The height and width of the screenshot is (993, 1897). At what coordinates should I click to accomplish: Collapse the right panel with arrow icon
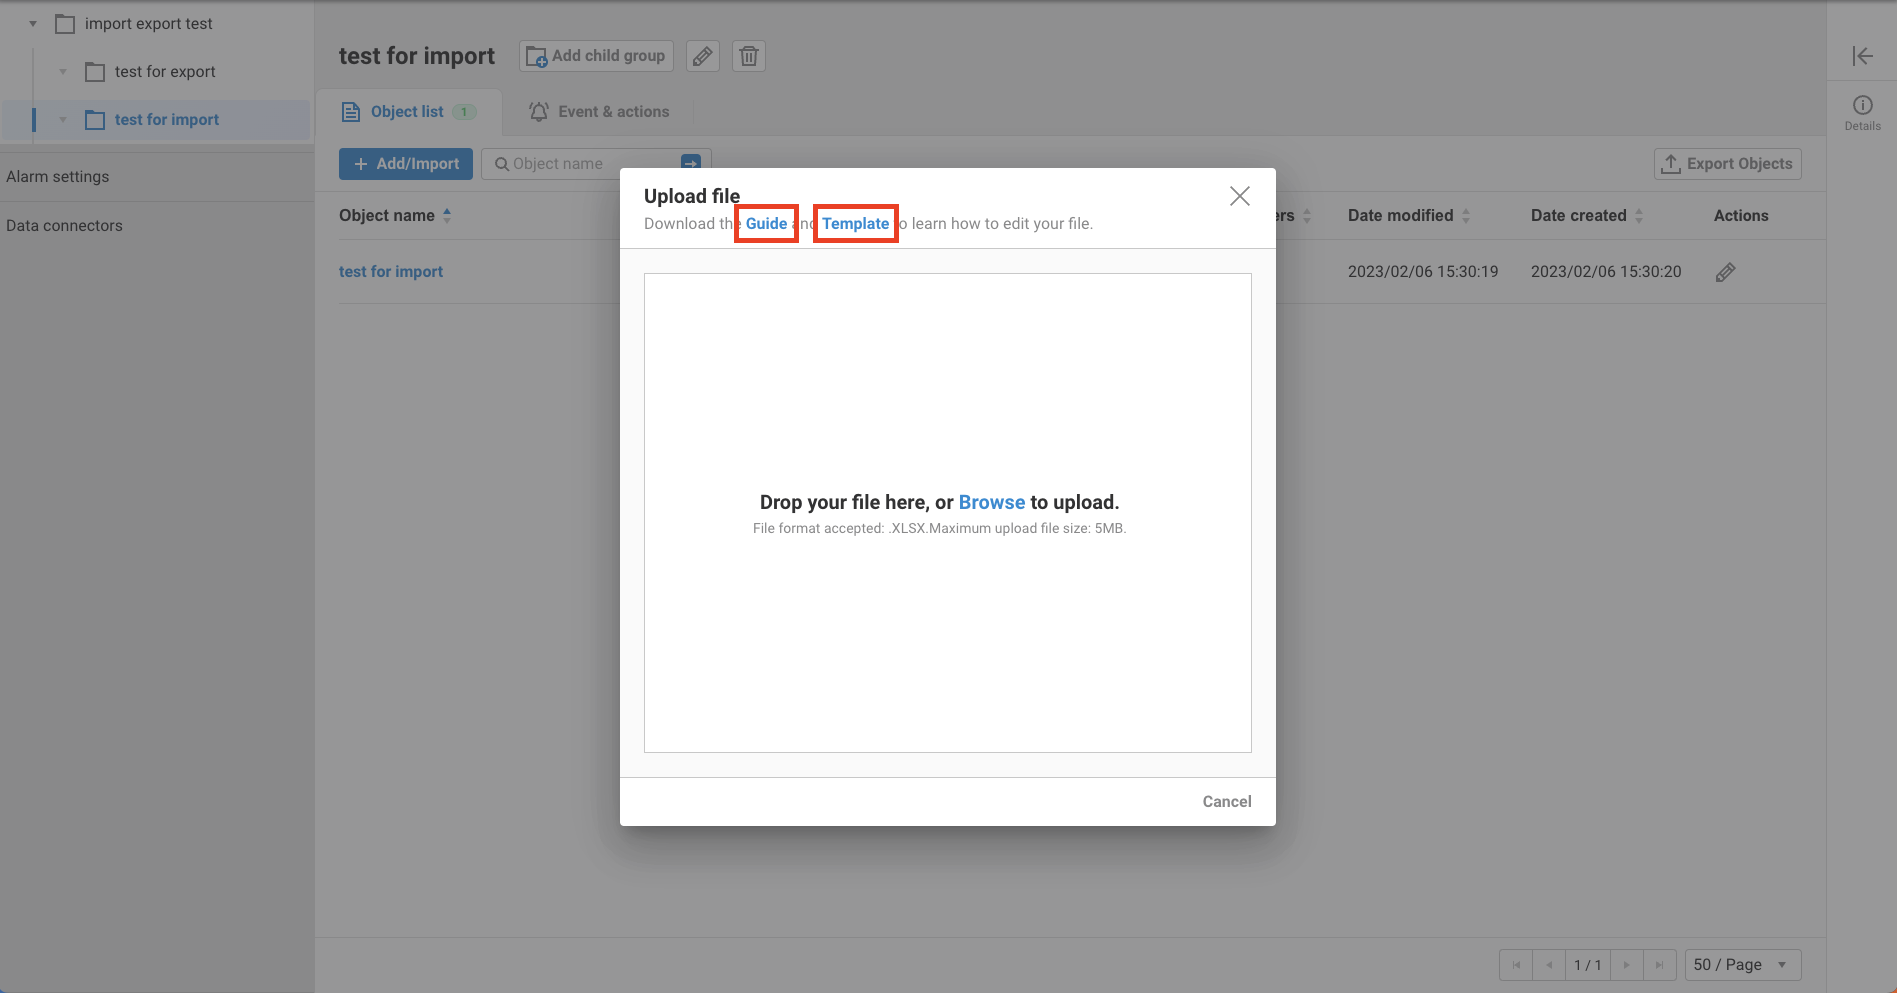coord(1862,56)
